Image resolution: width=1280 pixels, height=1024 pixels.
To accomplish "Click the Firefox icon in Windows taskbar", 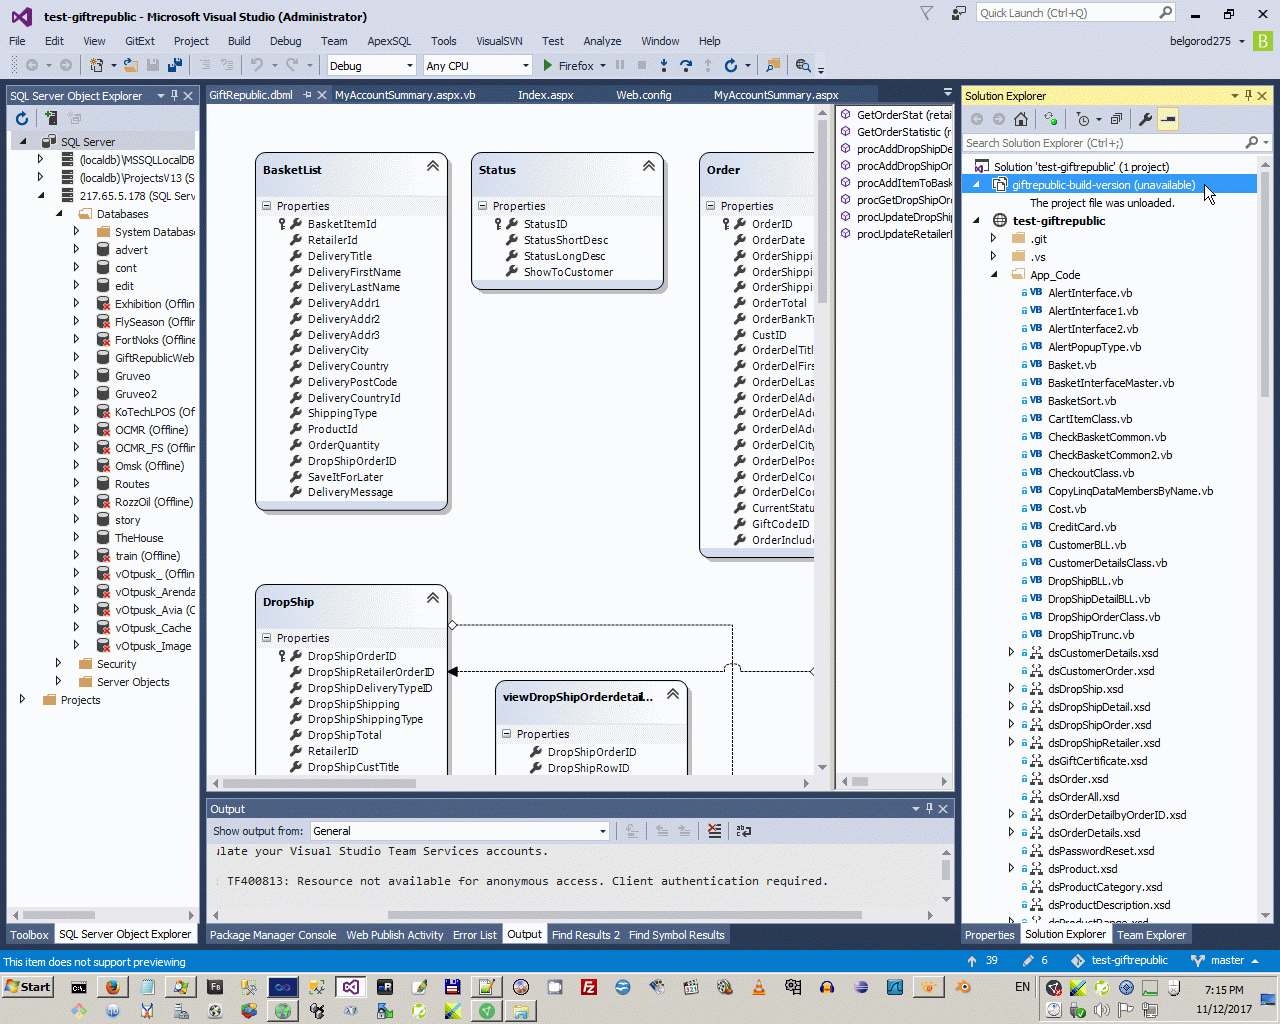I will (112, 987).
